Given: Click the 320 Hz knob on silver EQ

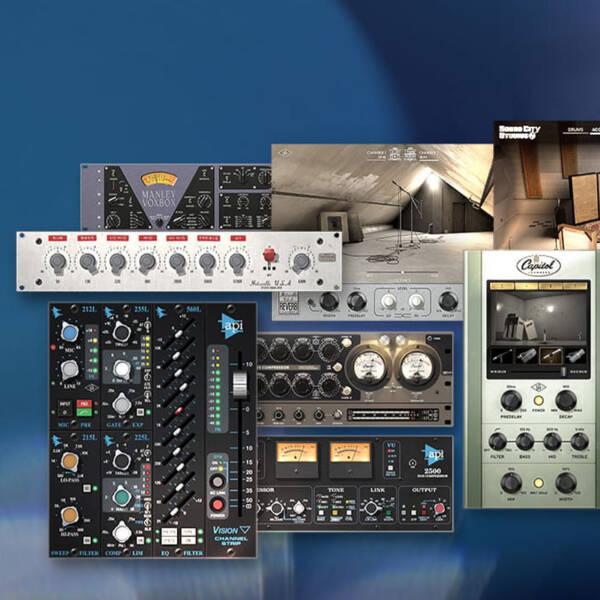Looking at the screenshot, I should pyautogui.click(x=117, y=263).
